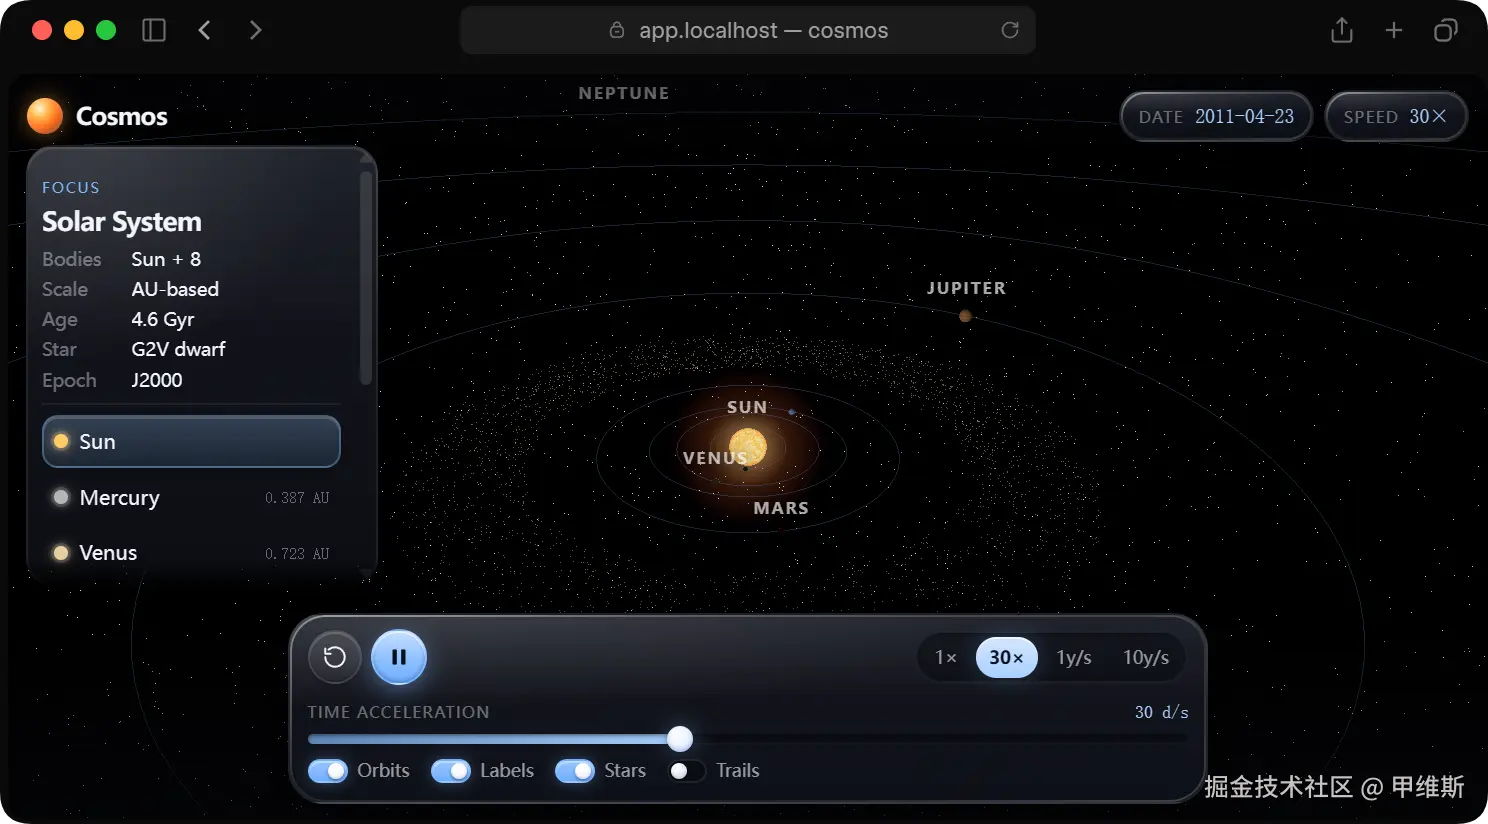The height and width of the screenshot is (824, 1488).
Task: Turn off the Labels toggle
Action: click(x=451, y=771)
